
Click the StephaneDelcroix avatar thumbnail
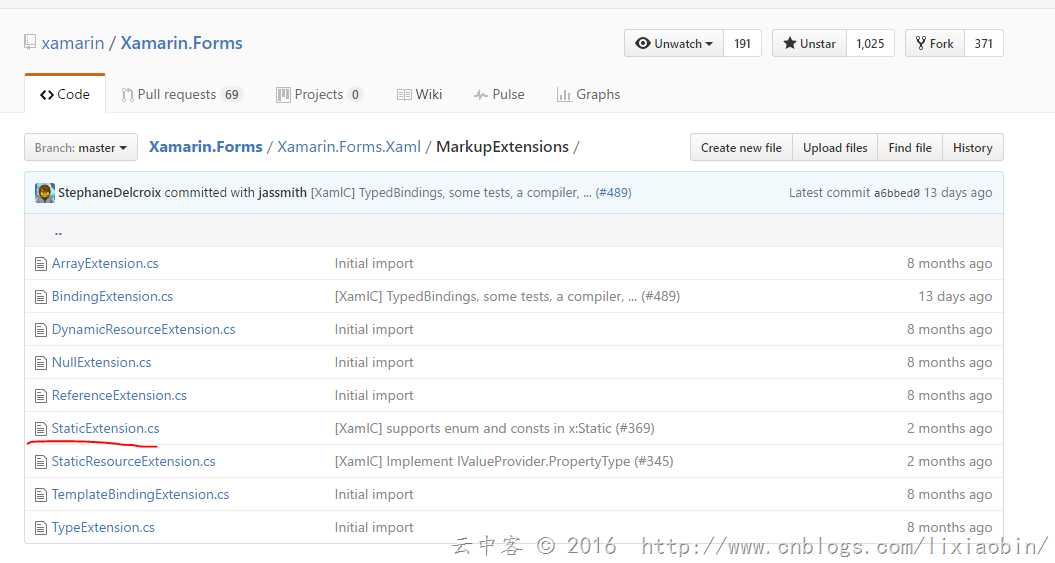click(x=45, y=193)
